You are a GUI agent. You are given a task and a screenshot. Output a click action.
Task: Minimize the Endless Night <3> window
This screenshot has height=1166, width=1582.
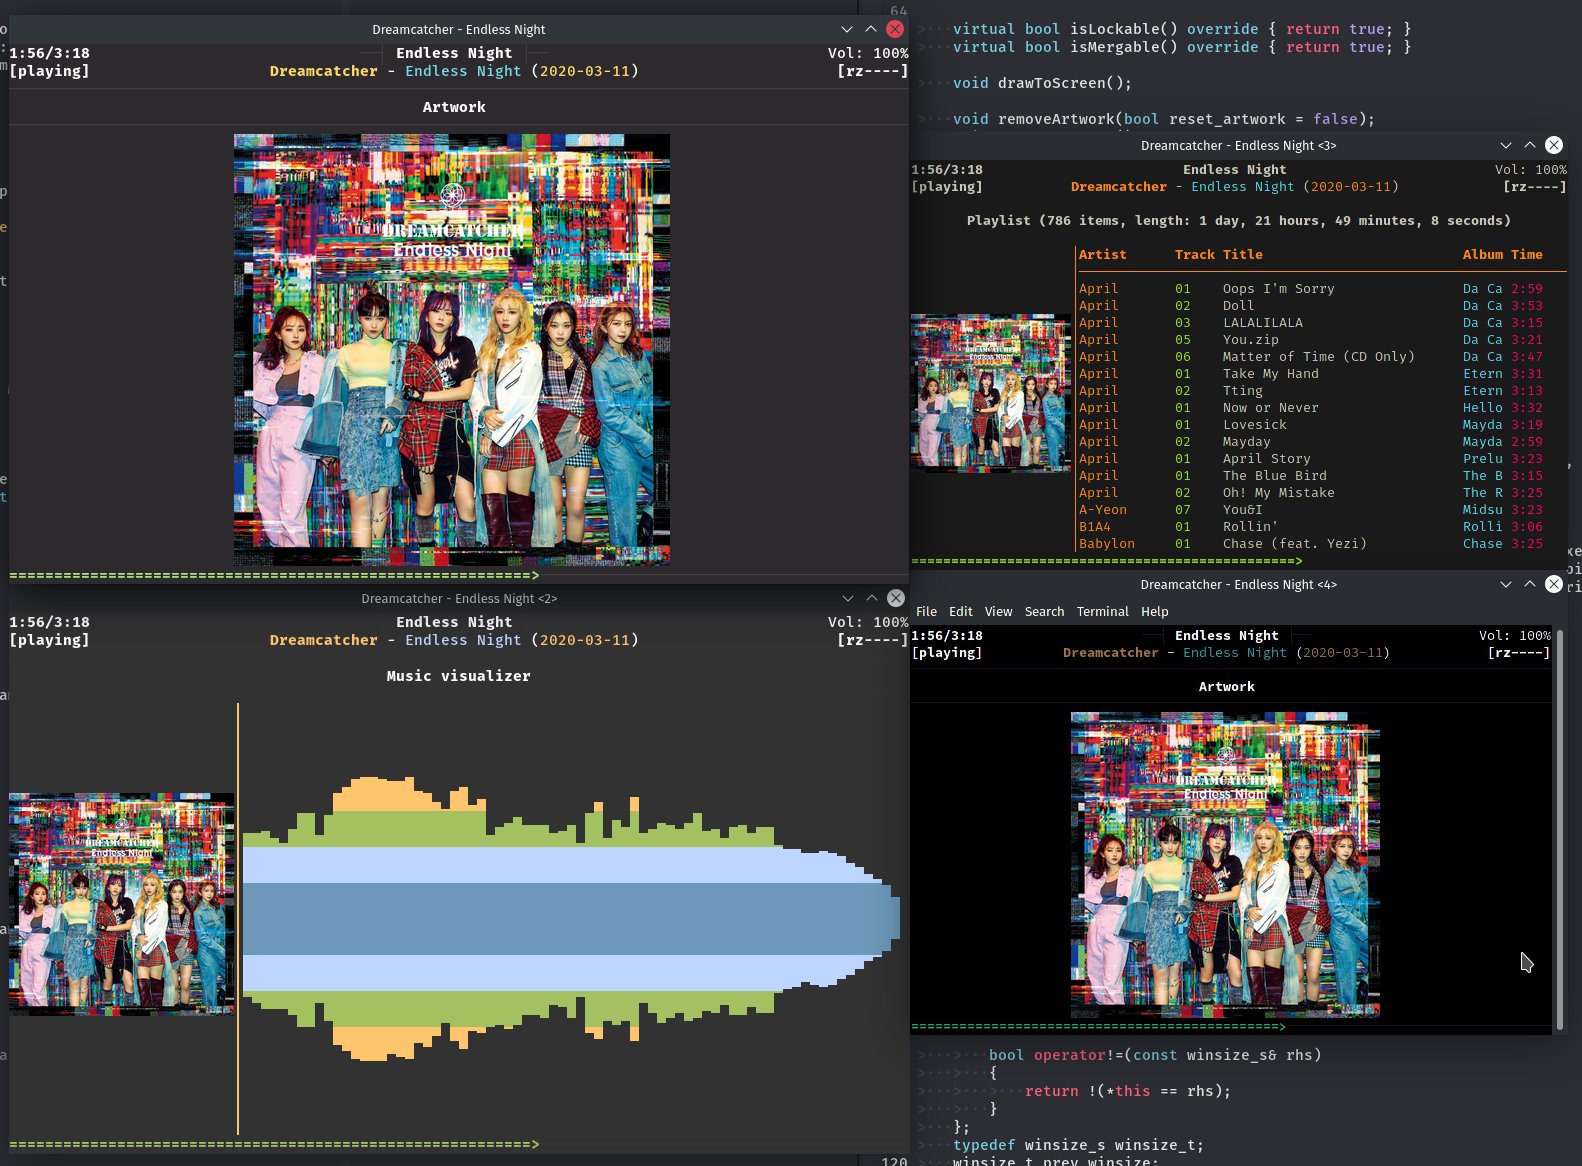pos(1506,145)
